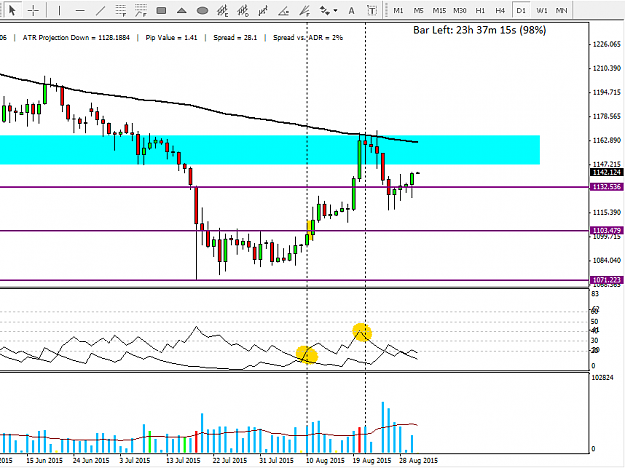Toggle the D1 daily timeframe button
Screen dimensions: 625x468
521,10
